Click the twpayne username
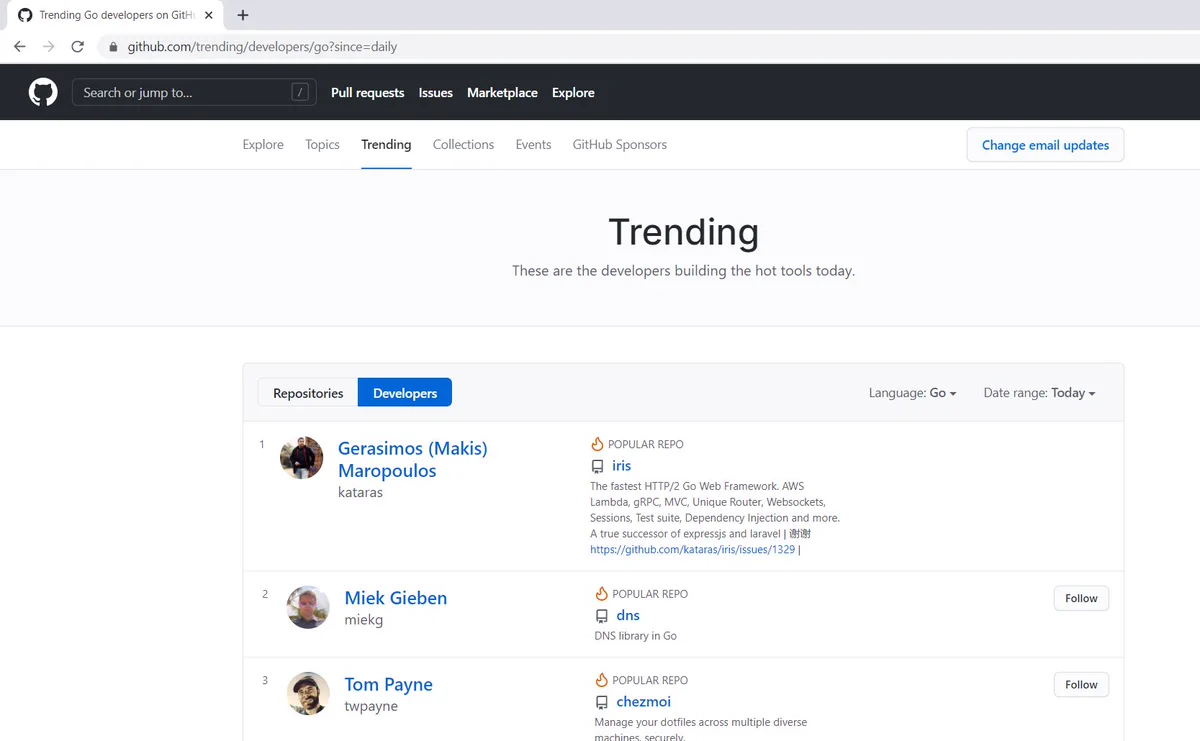 coord(371,706)
